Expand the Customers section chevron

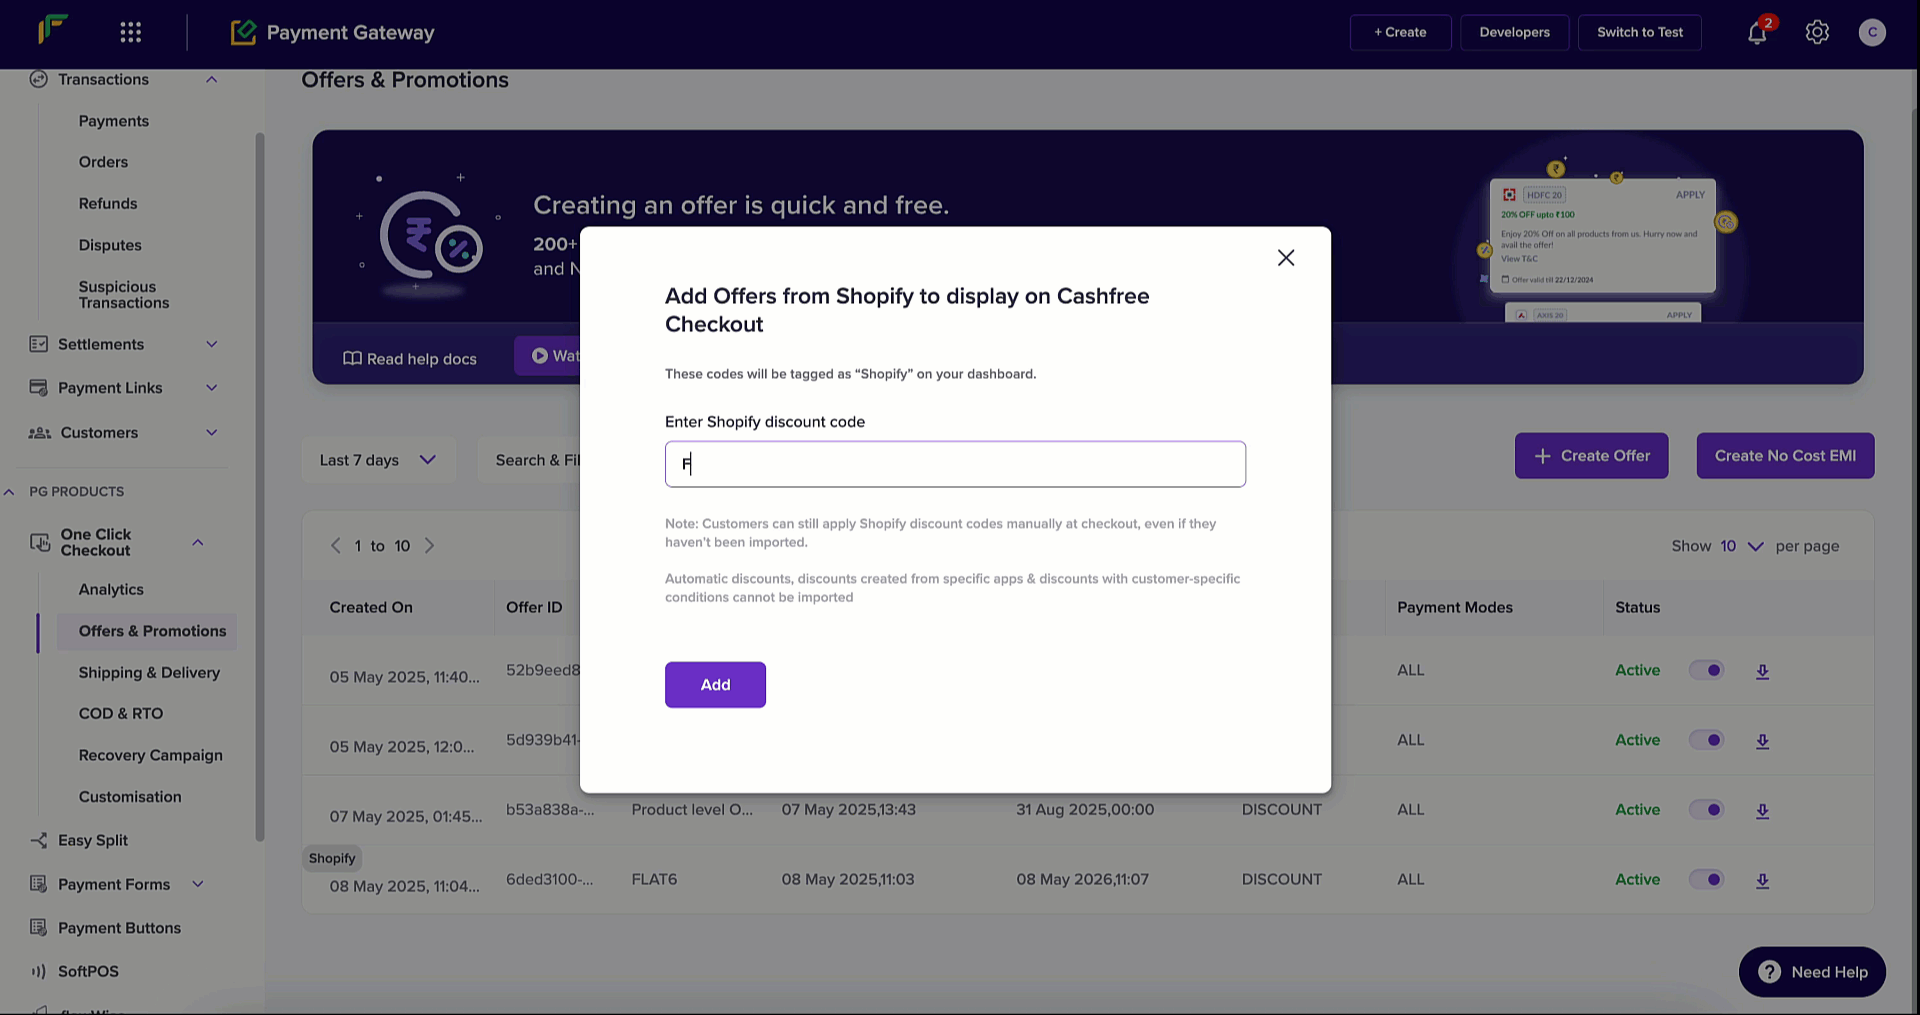(211, 433)
